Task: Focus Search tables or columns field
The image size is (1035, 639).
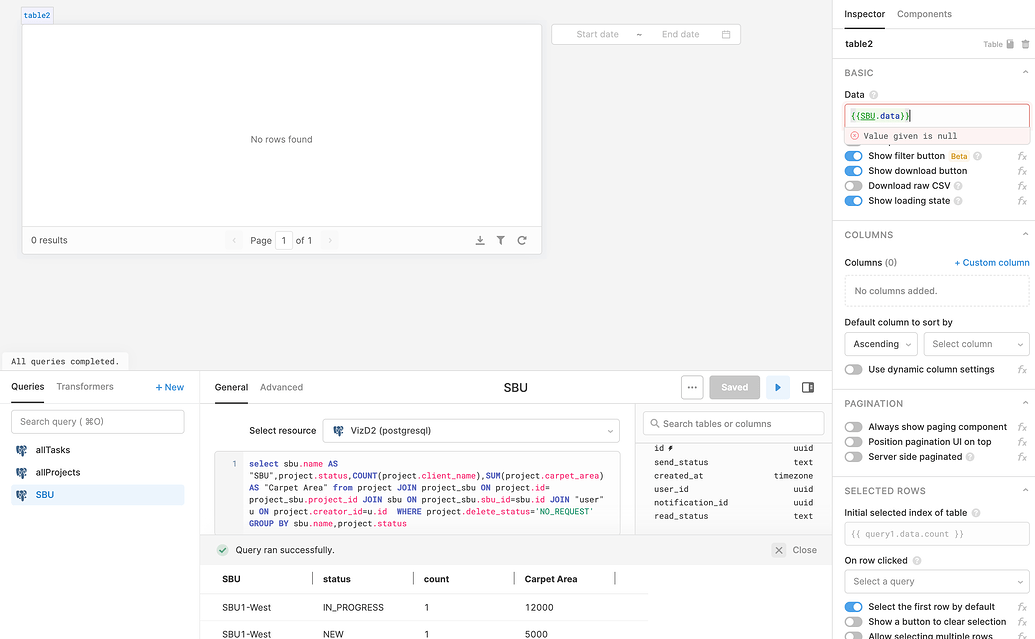Action: pos(733,424)
